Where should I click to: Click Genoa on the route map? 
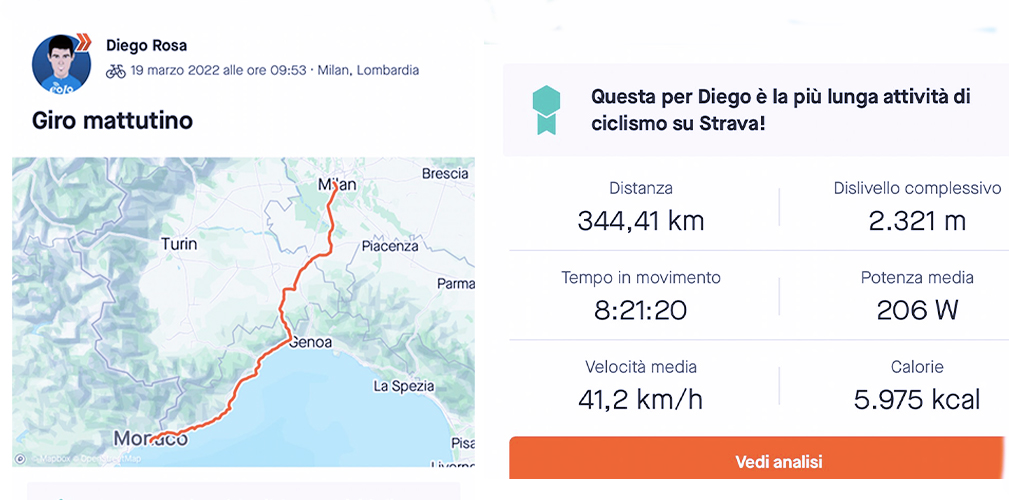(309, 342)
